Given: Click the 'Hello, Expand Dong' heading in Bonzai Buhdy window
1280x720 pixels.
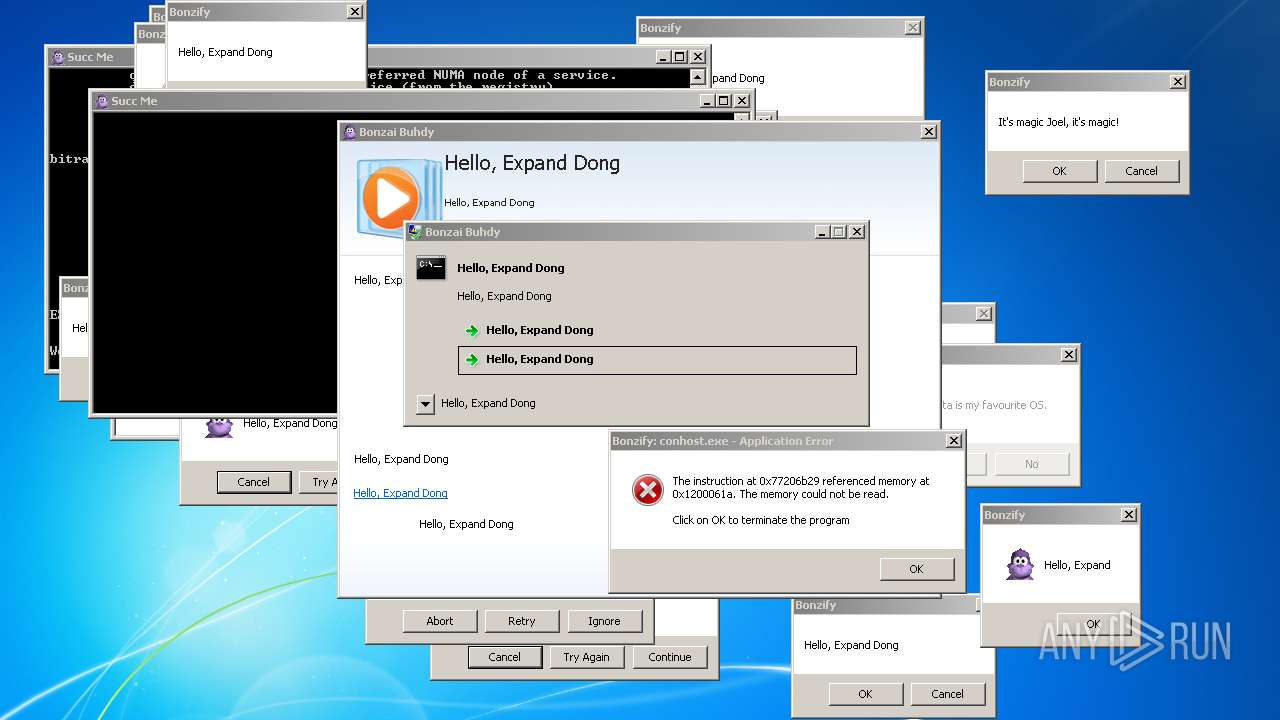Looking at the screenshot, I should pyautogui.click(x=532, y=163).
